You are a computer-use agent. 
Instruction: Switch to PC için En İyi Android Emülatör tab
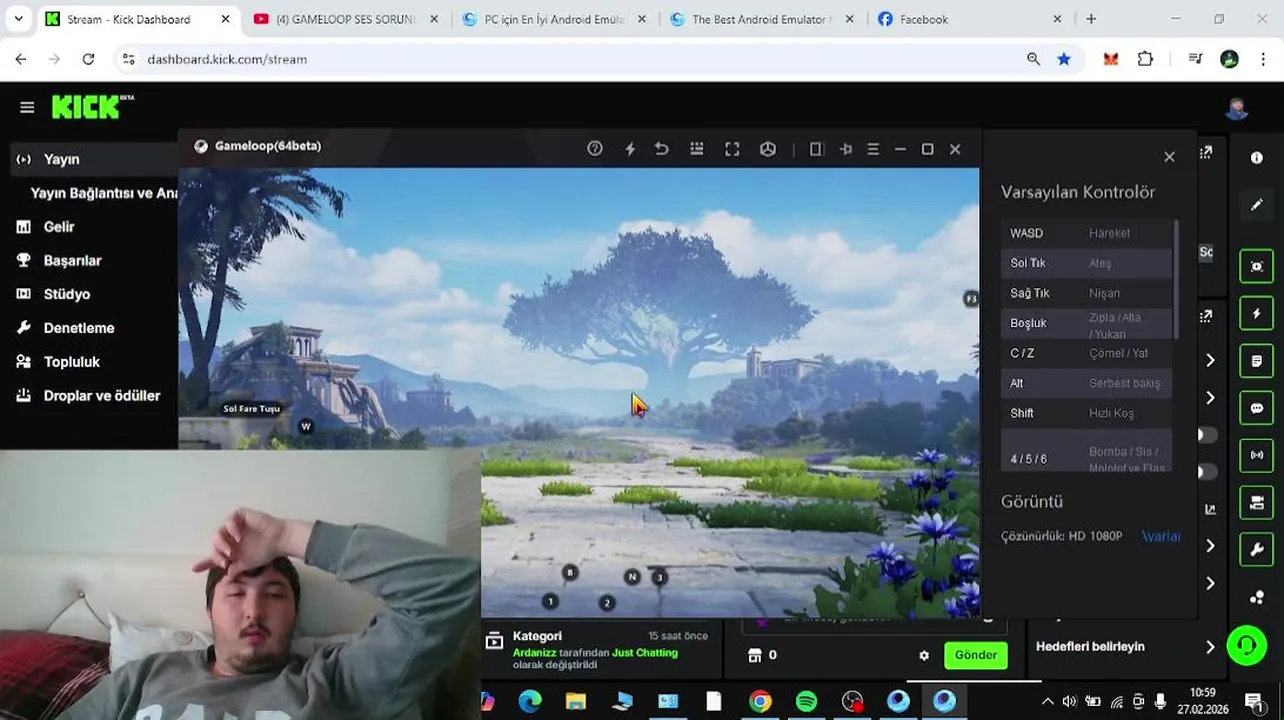[553, 19]
